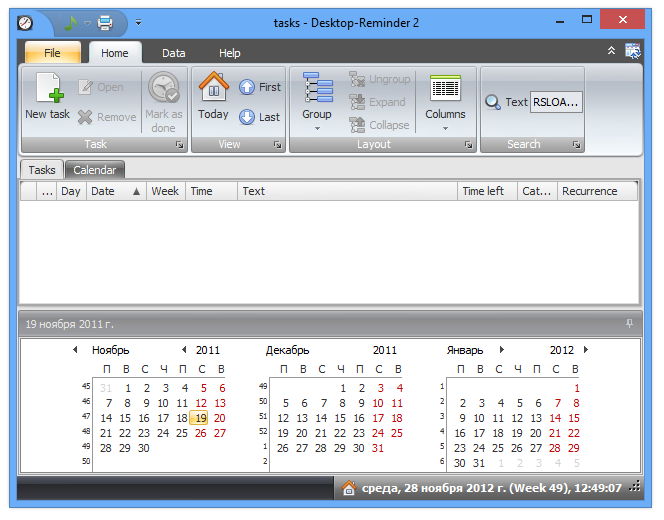Open the dropdown arrow beside music note

coord(87,23)
